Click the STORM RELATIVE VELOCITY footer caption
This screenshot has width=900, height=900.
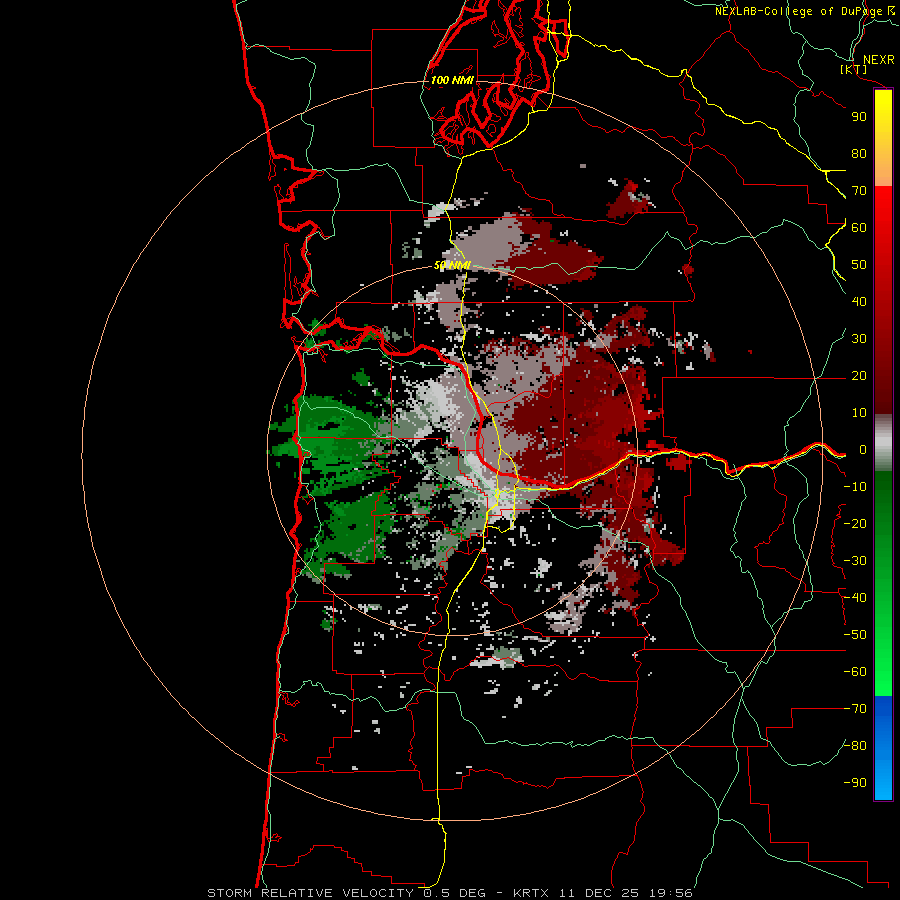coord(449,893)
